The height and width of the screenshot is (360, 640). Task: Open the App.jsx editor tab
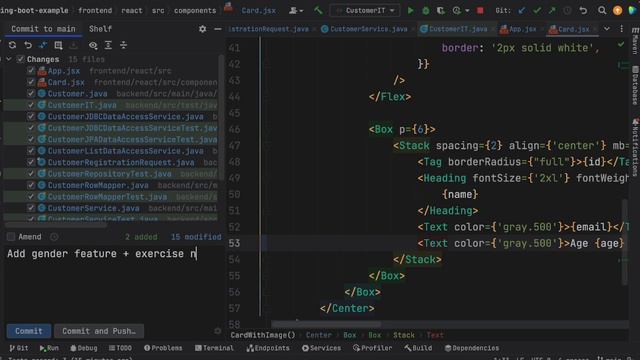(518, 29)
